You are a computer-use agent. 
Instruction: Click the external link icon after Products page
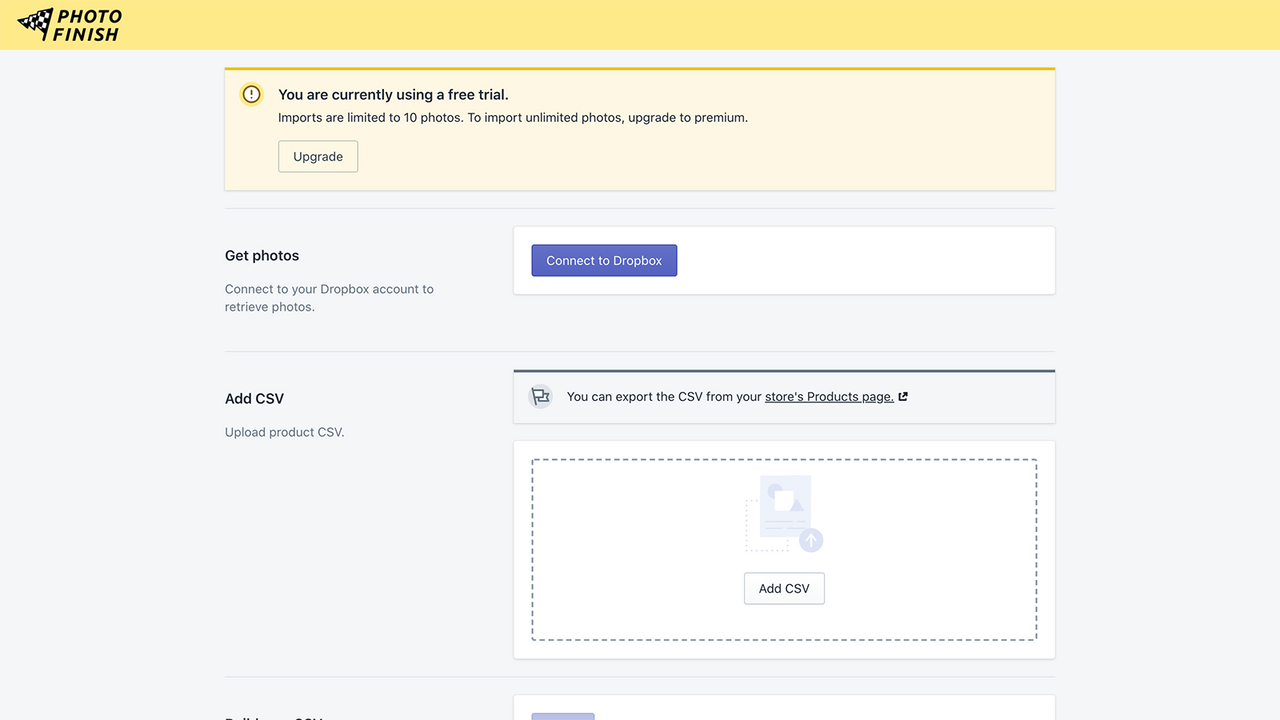pyautogui.click(x=903, y=397)
